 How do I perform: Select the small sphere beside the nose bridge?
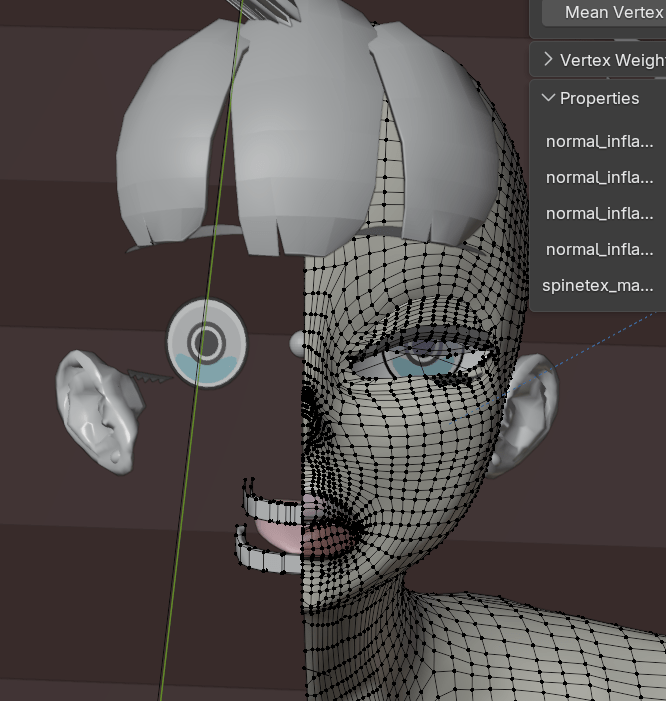pos(297,343)
